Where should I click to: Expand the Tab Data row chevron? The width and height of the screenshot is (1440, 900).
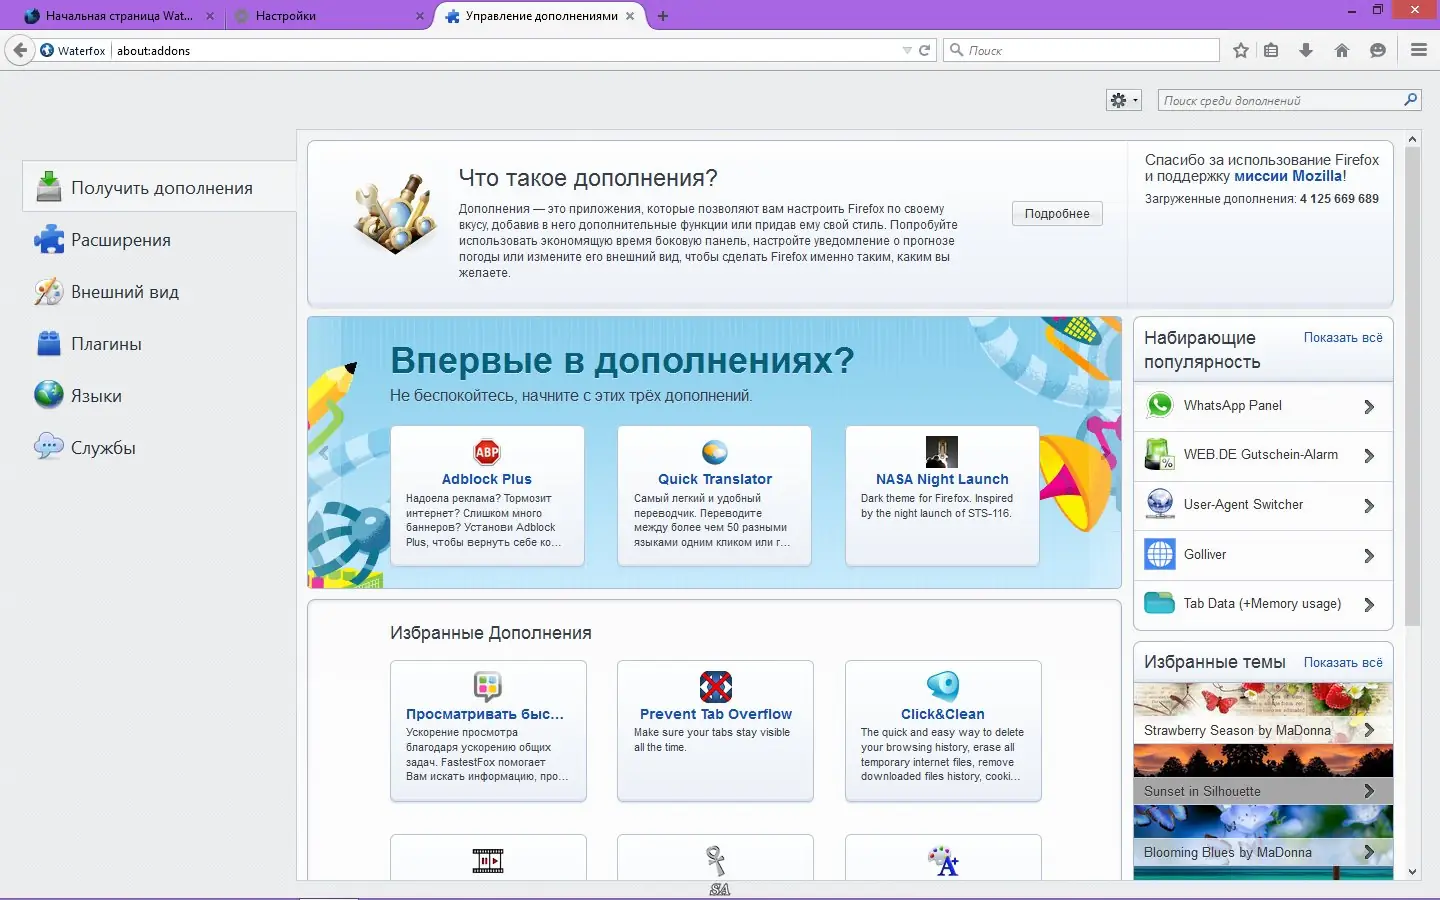1369,605
